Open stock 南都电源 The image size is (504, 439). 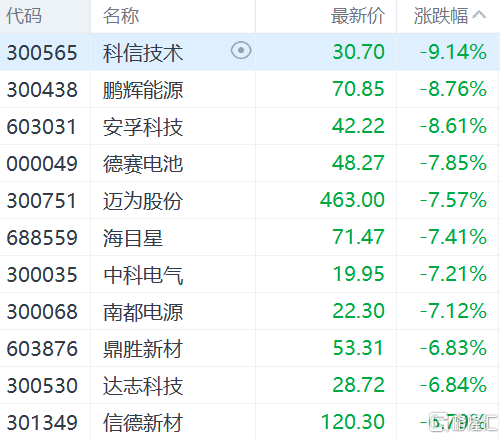point(143,312)
